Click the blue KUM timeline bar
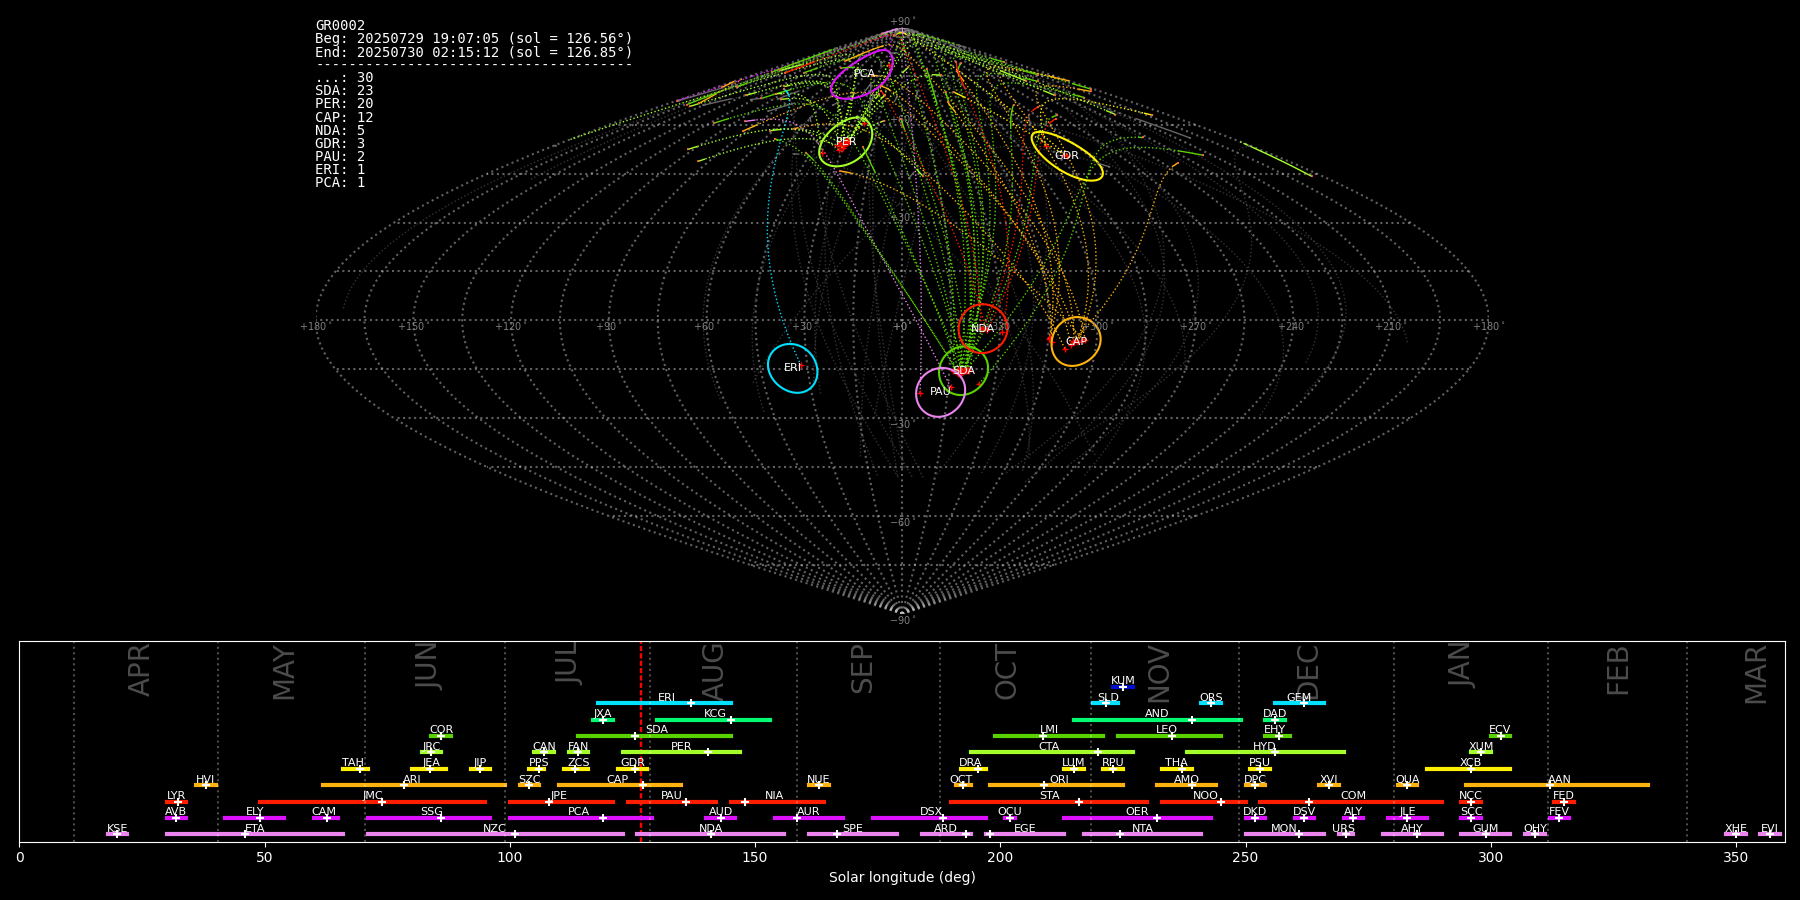Viewport: 1800px width, 900px height. [1123, 687]
